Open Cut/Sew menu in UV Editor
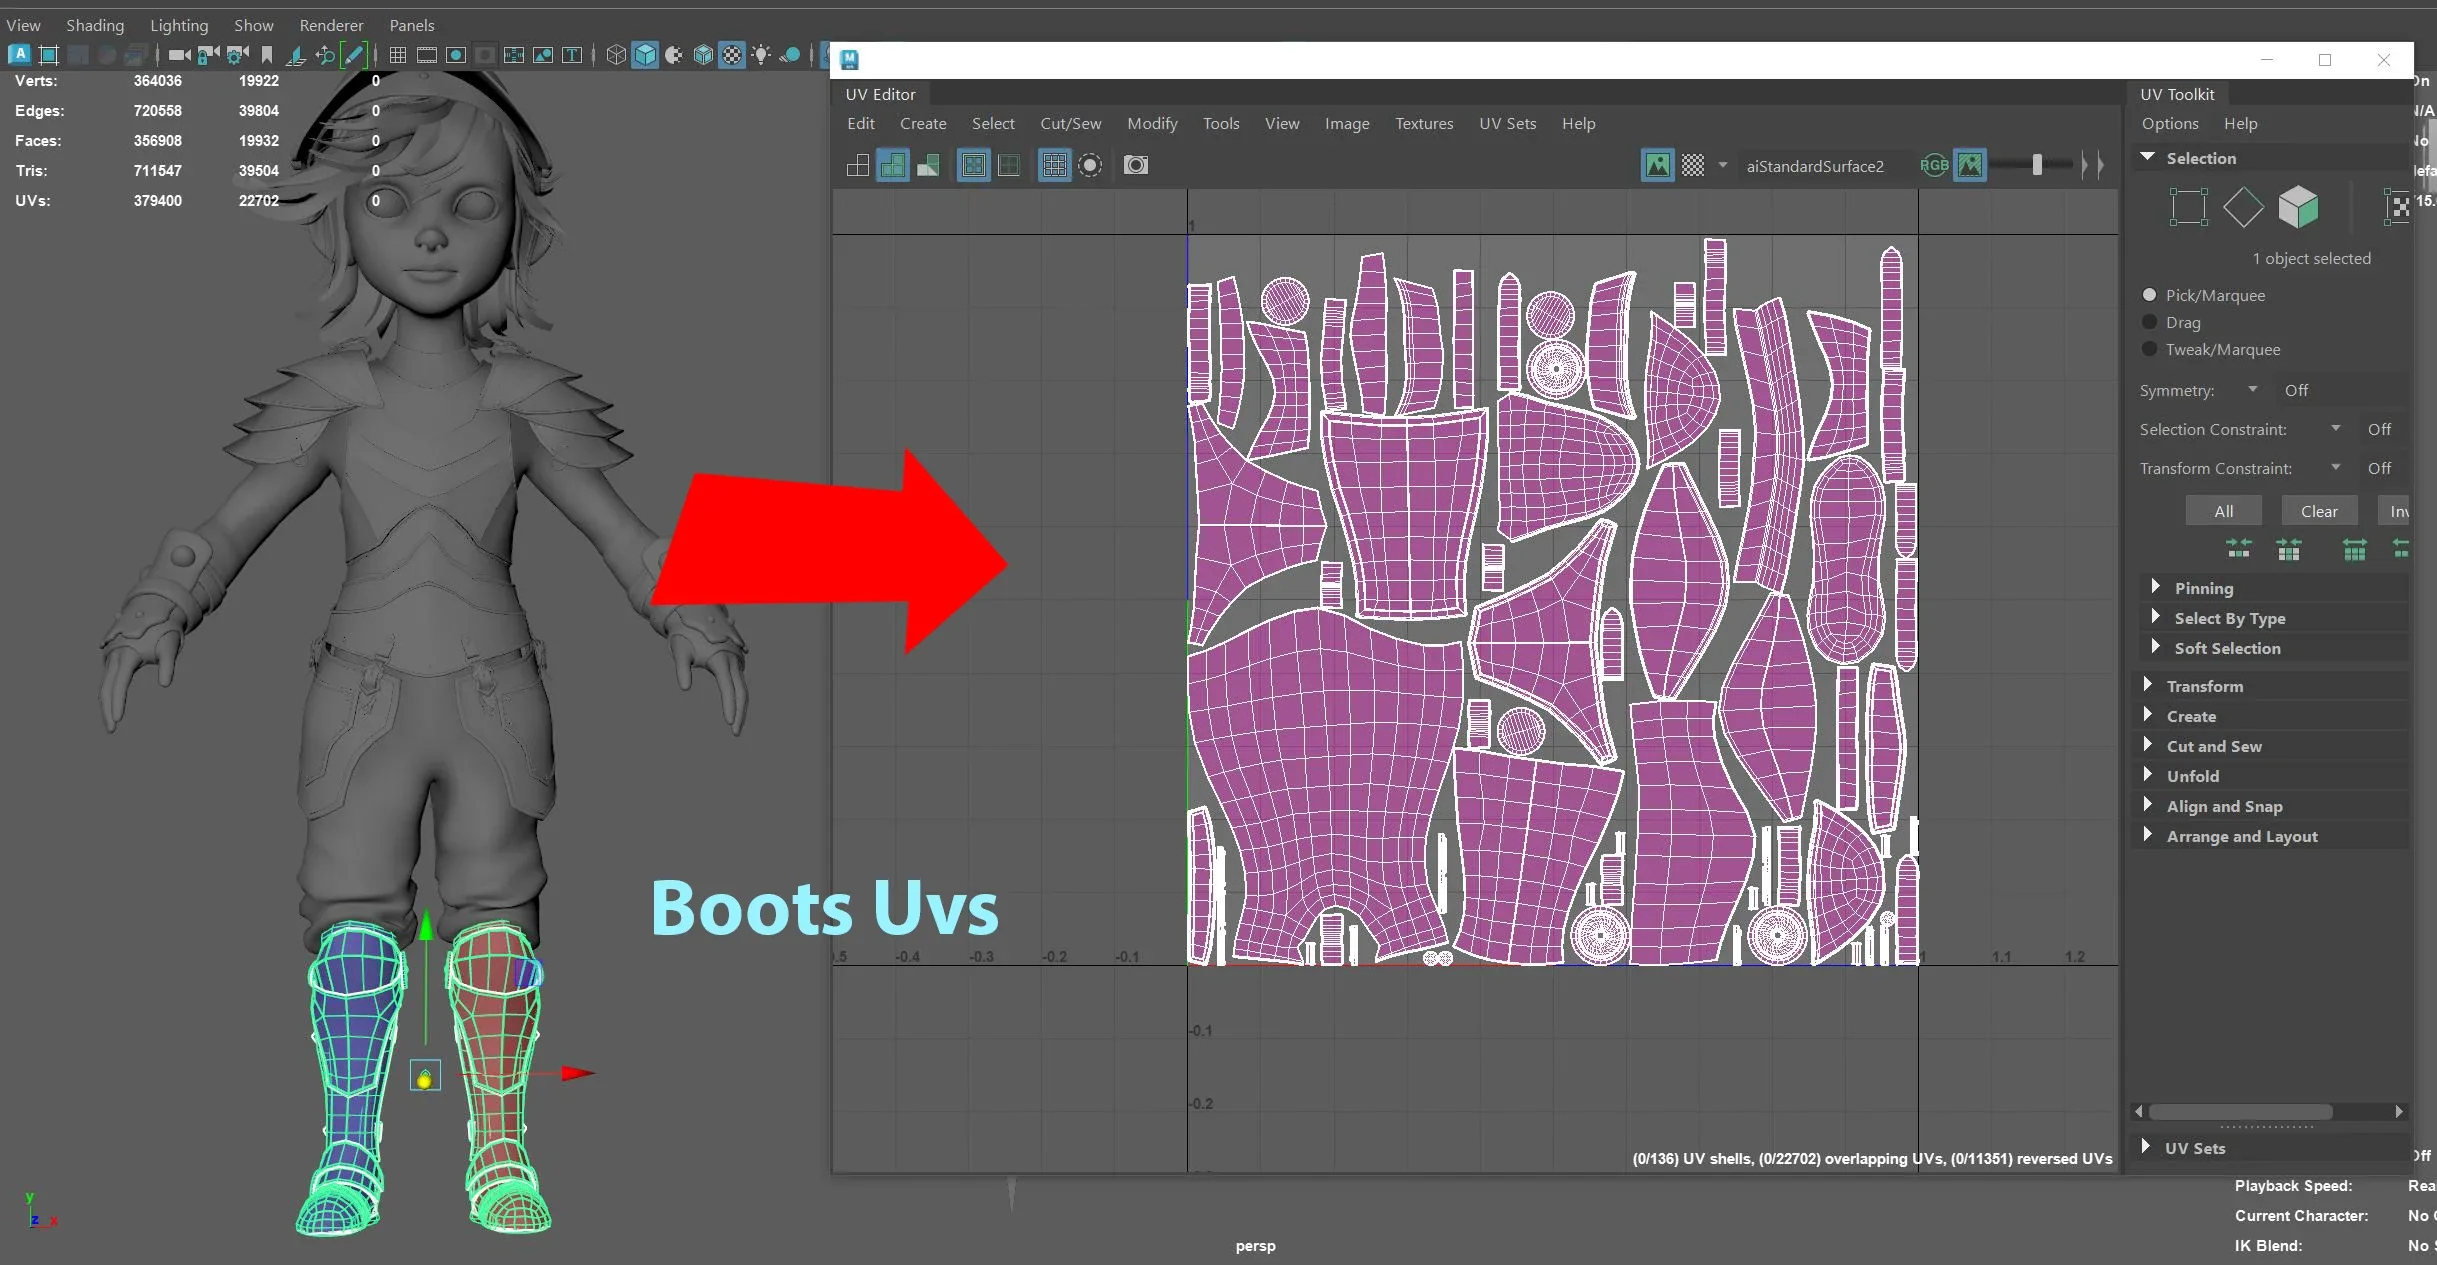 tap(1070, 124)
